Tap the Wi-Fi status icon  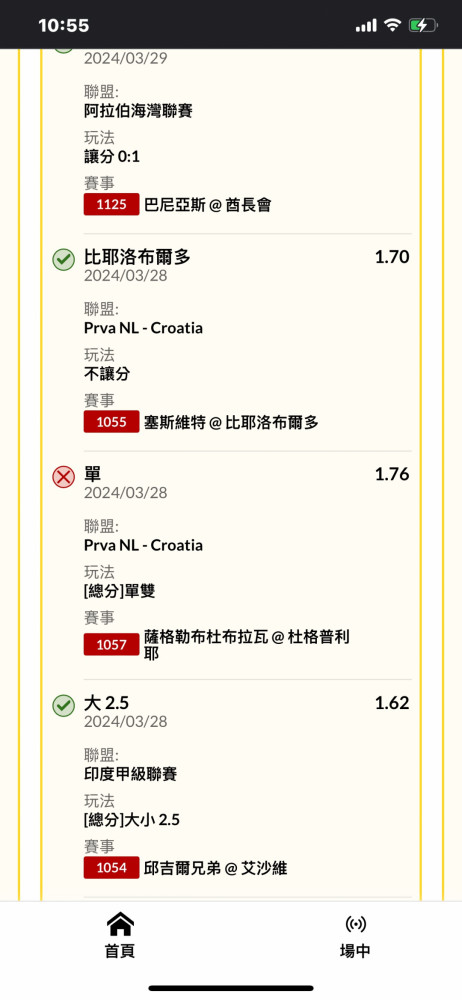pos(392,26)
